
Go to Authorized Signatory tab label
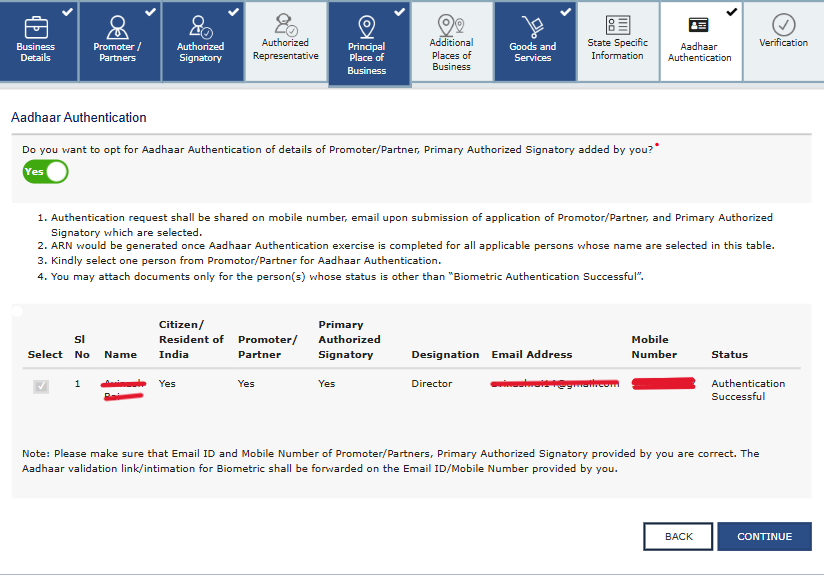(200, 52)
